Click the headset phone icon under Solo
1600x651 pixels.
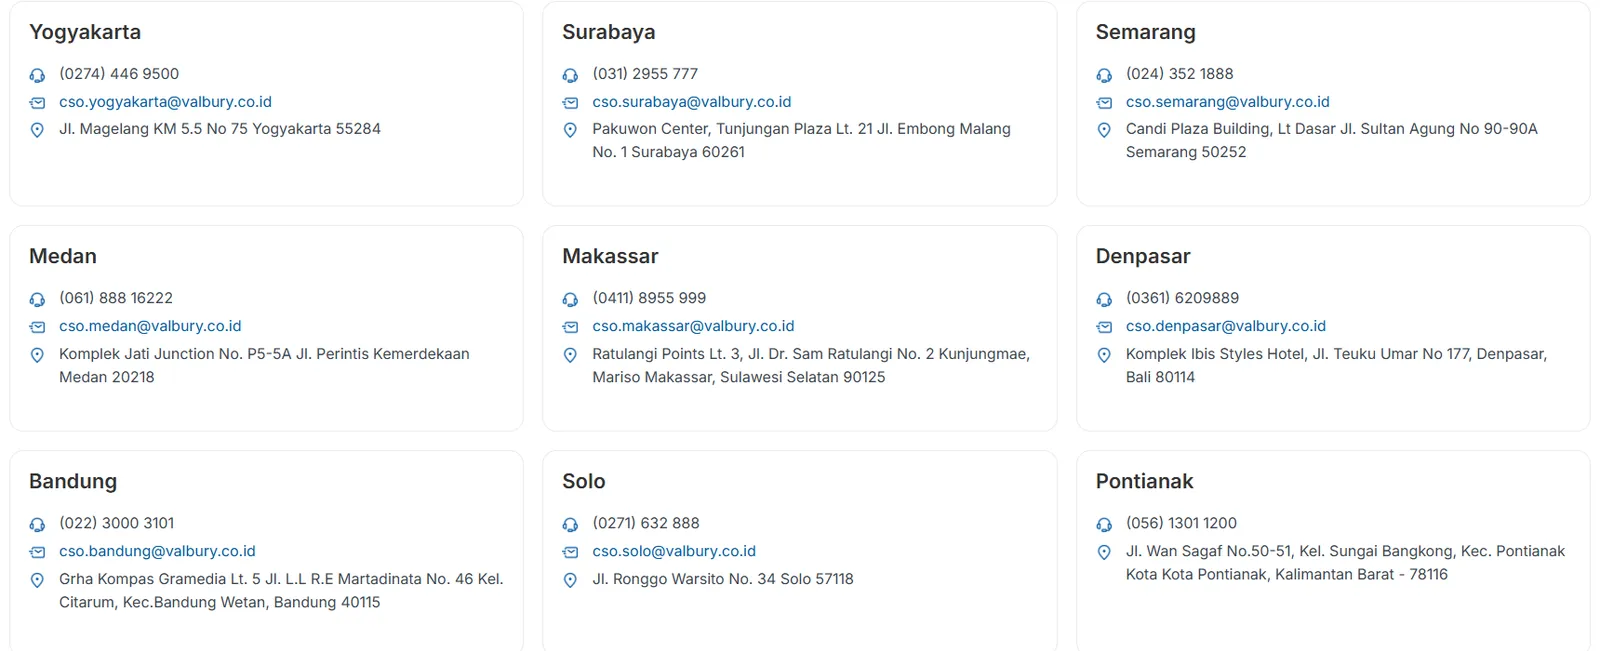[x=570, y=524]
